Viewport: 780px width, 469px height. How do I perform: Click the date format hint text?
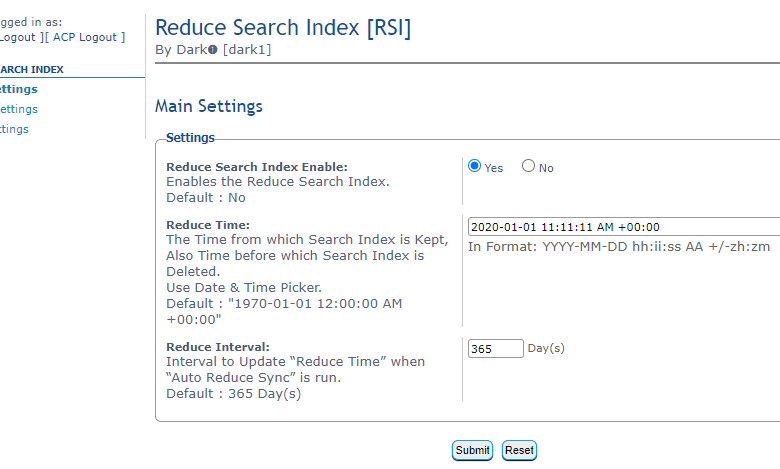click(618, 247)
